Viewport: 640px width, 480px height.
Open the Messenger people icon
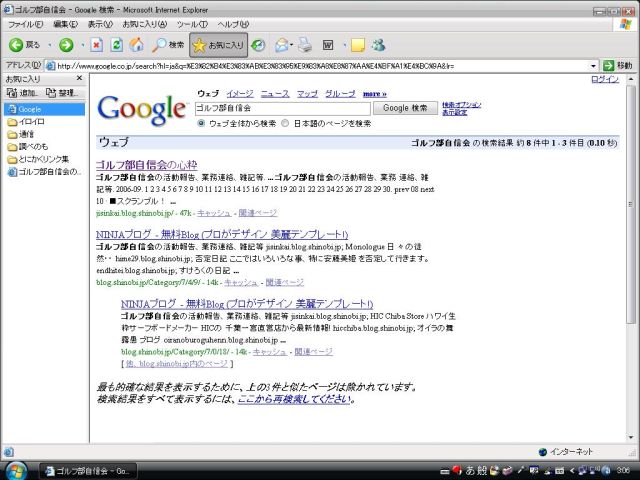pyautogui.click(x=378, y=45)
